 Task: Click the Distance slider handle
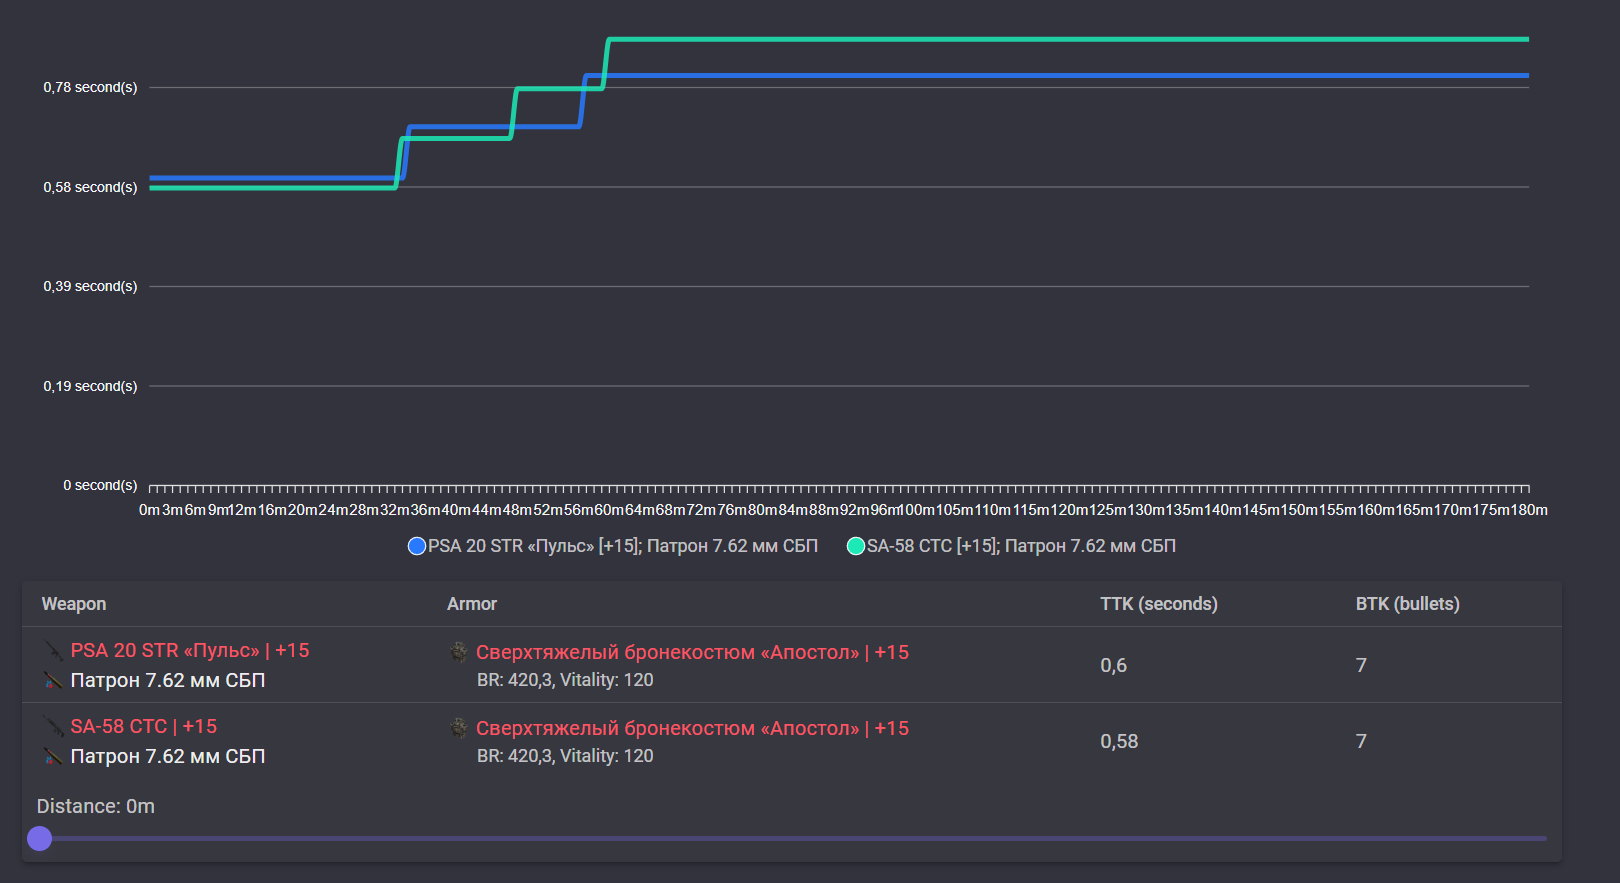(x=40, y=838)
